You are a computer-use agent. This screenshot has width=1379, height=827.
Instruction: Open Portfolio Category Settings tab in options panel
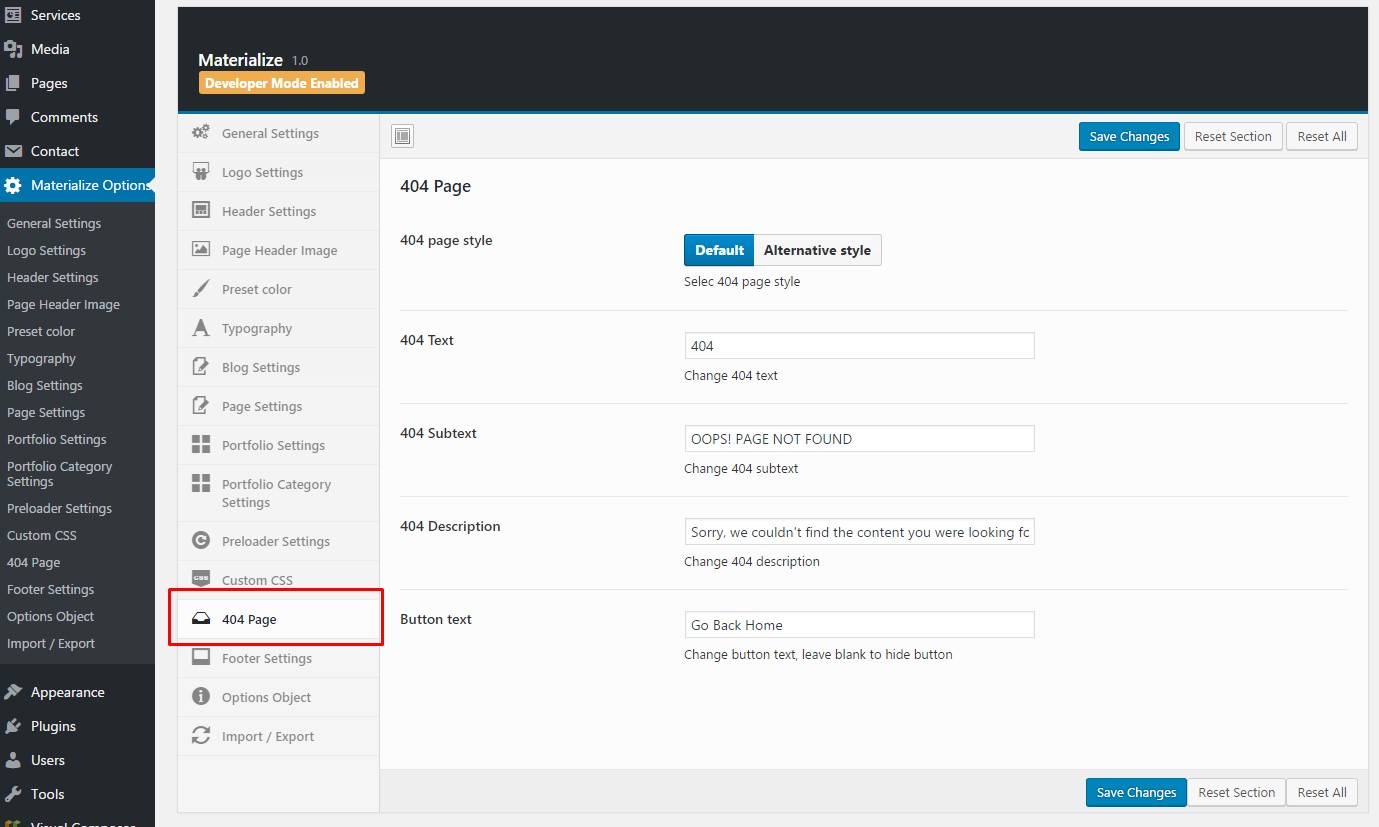(x=279, y=493)
